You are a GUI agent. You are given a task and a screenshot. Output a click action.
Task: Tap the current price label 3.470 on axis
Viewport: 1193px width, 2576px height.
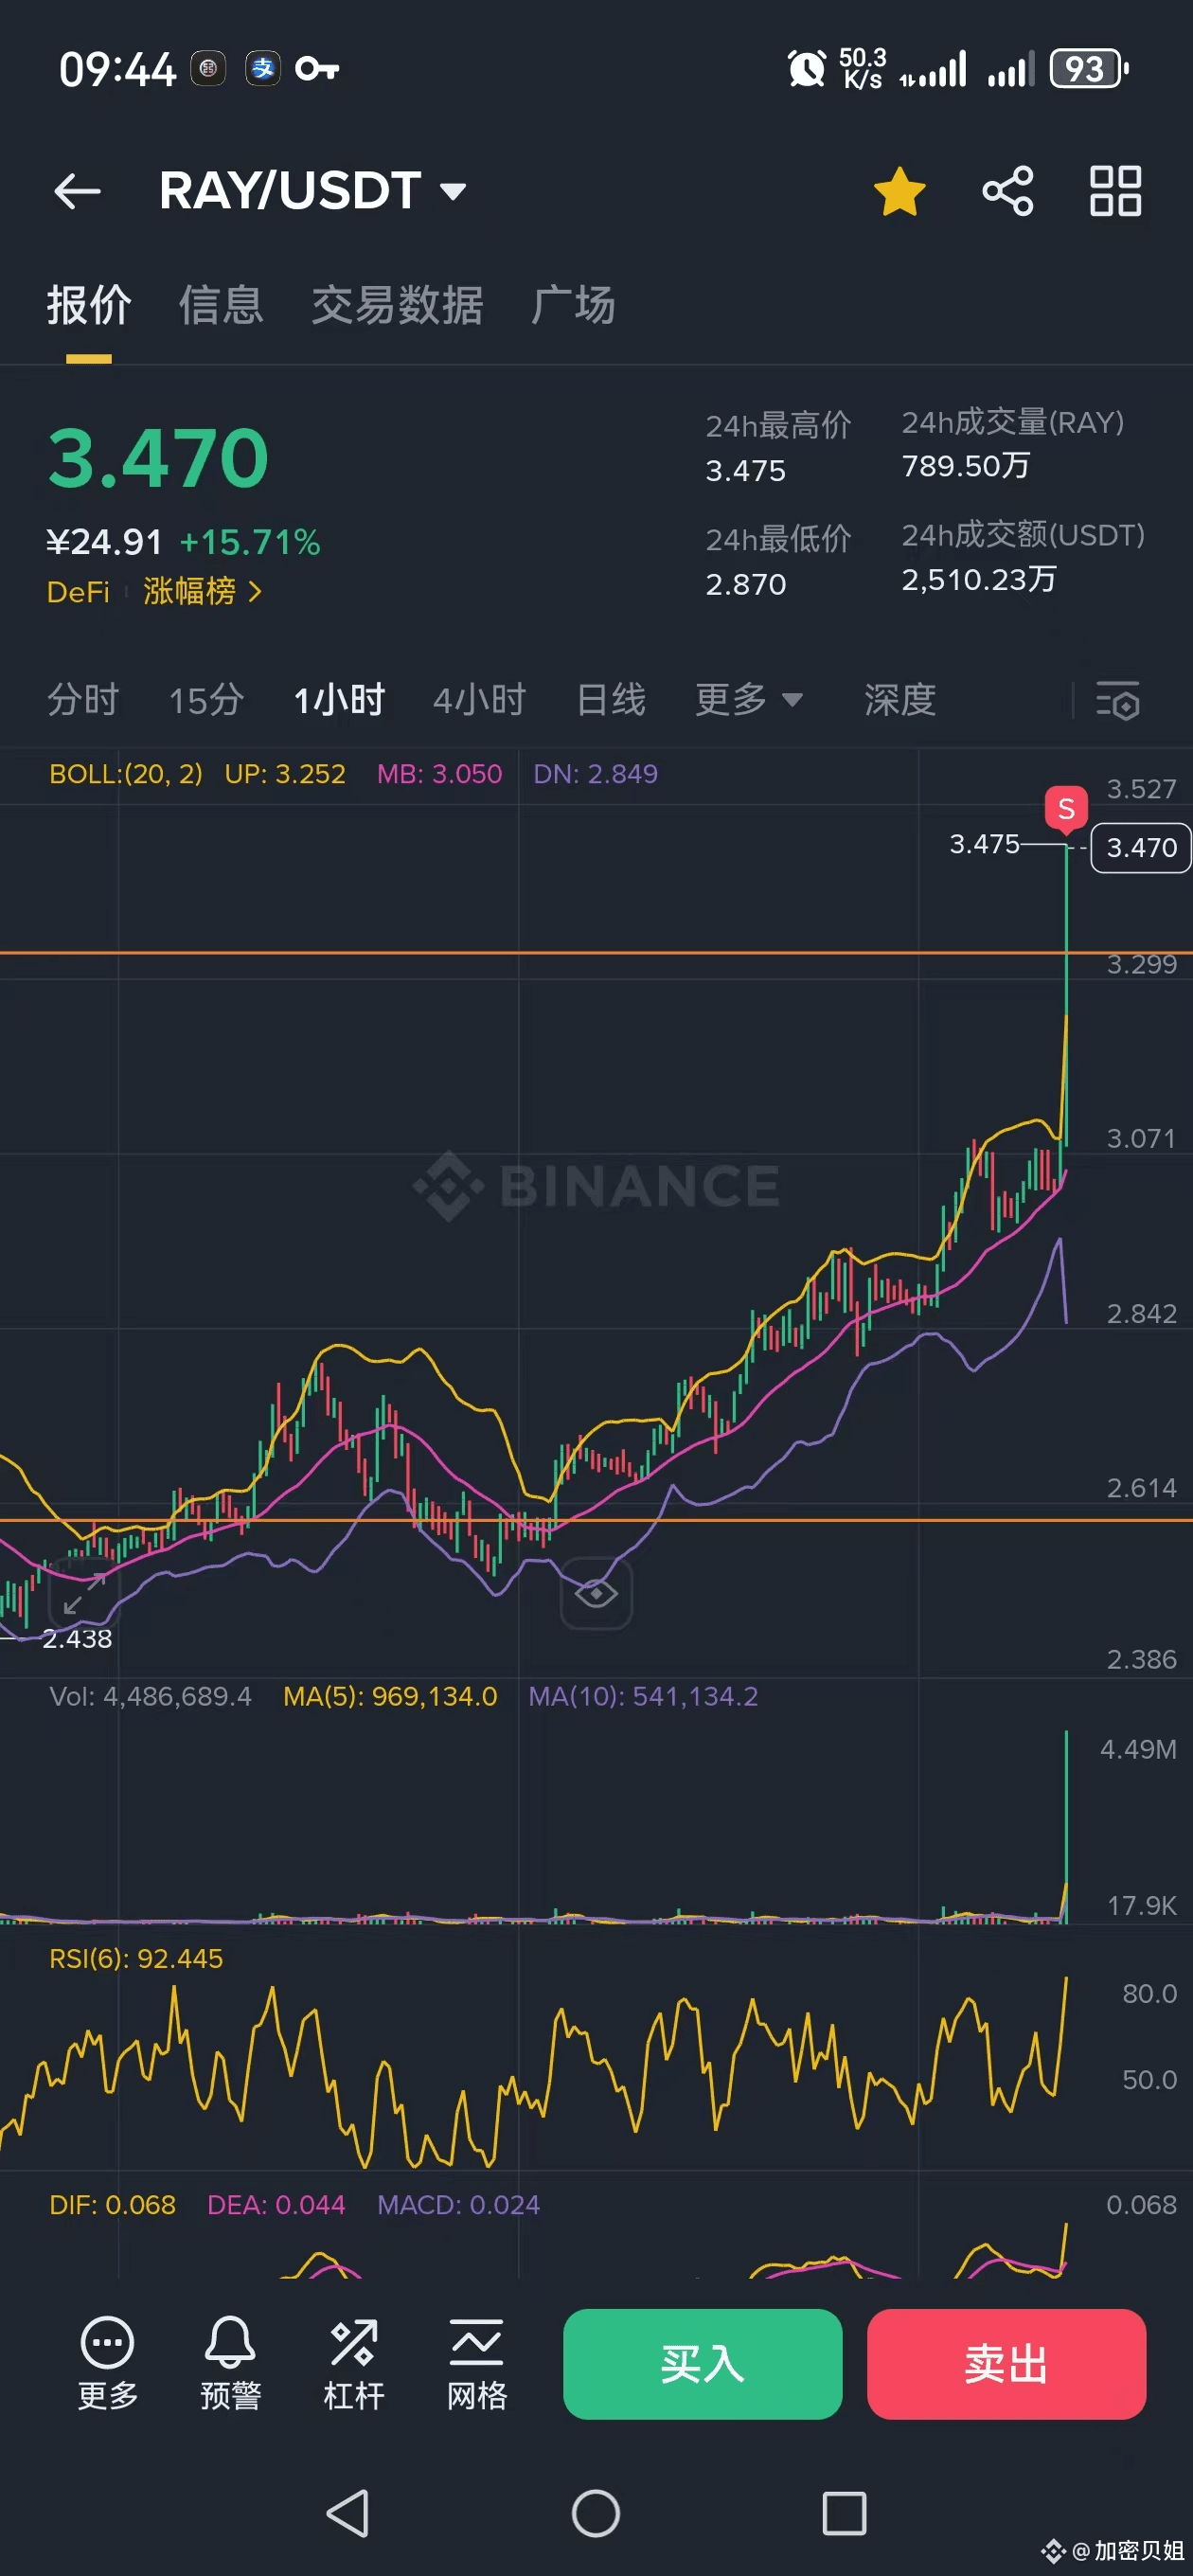1141,848
